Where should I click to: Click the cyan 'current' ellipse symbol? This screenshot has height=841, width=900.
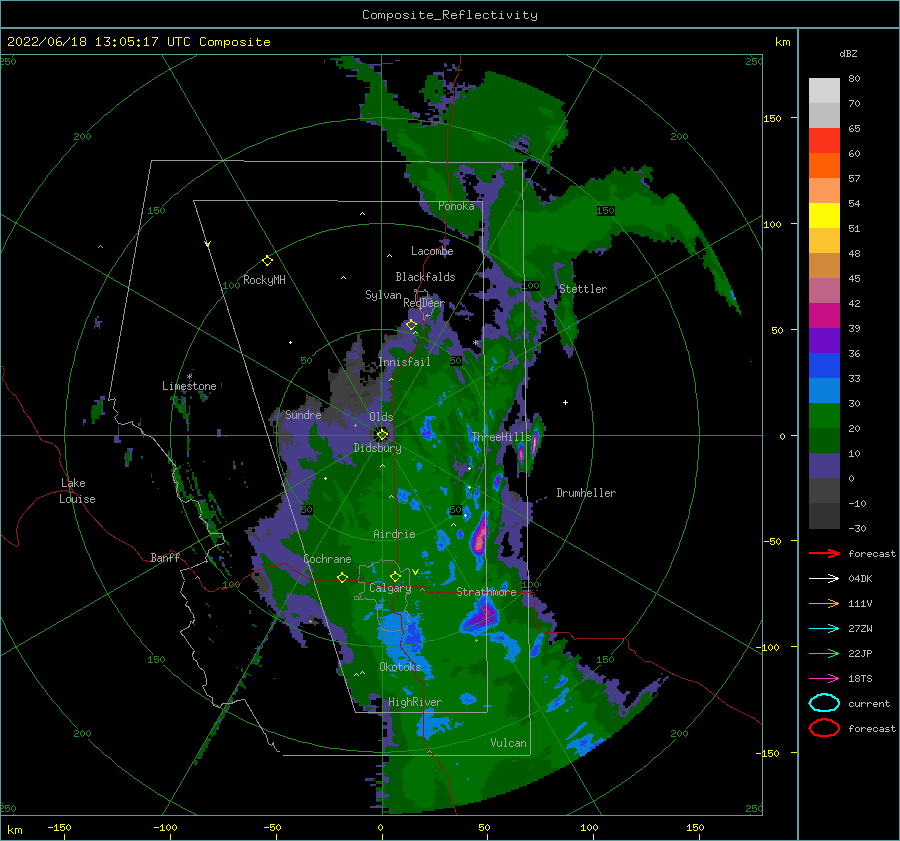click(x=824, y=703)
